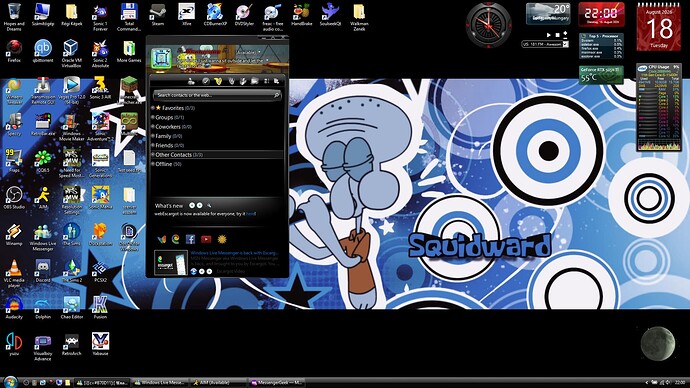Open the Windows Live Messenger is back article link
This screenshot has width=690, height=388.
click(x=234, y=253)
